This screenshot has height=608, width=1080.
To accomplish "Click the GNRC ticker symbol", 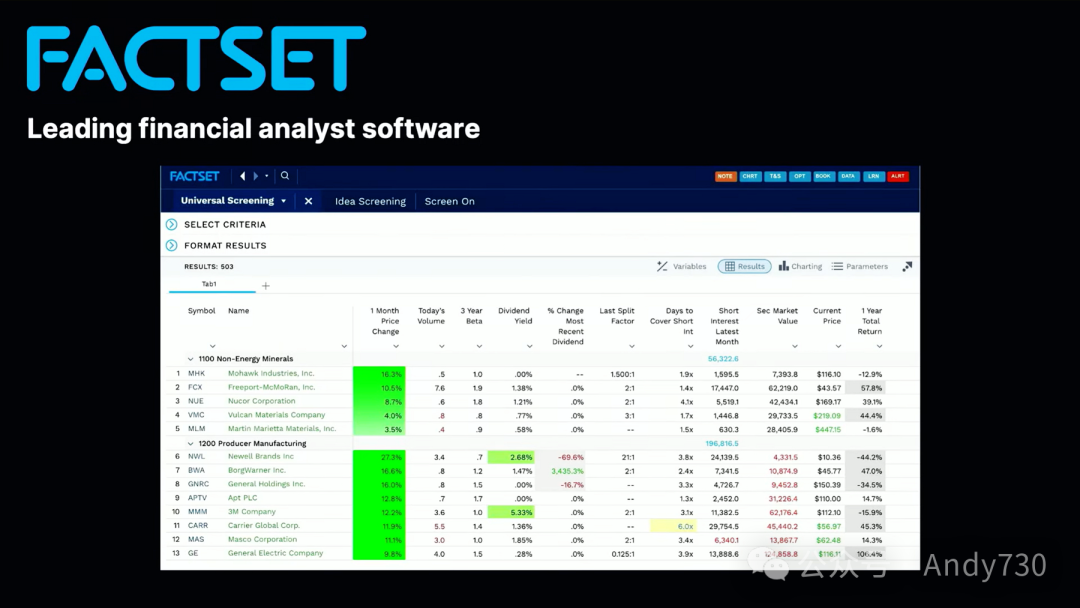I will click(198, 484).
